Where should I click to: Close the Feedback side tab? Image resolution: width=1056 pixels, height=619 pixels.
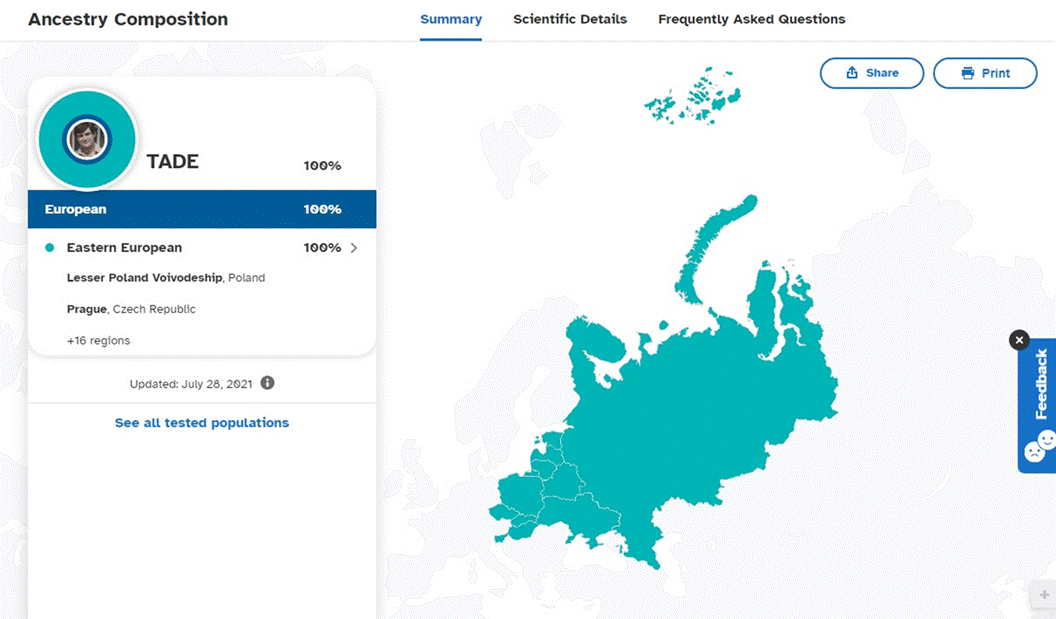point(1019,339)
